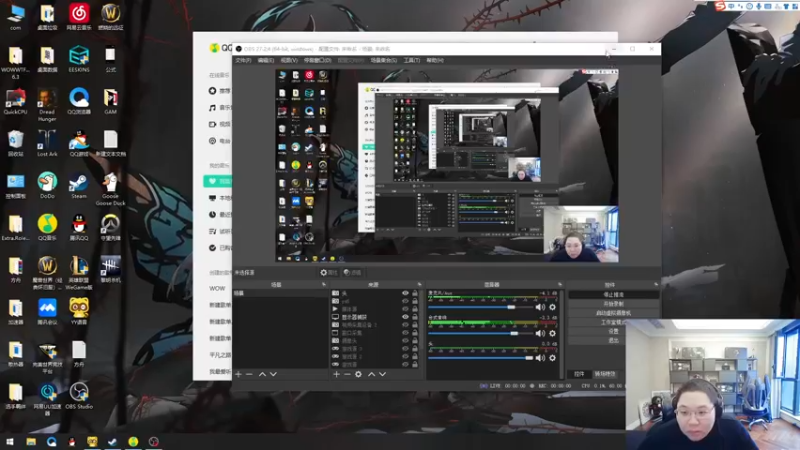This screenshot has width=800, height=450.
Task: Open the desktop audio channel gear settings
Action: tap(553, 333)
